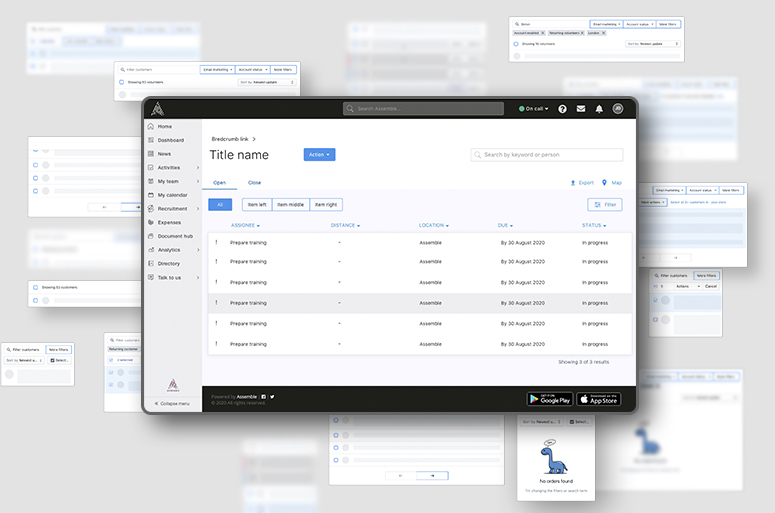Click the 'Search by keyword or person' field

[547, 155]
